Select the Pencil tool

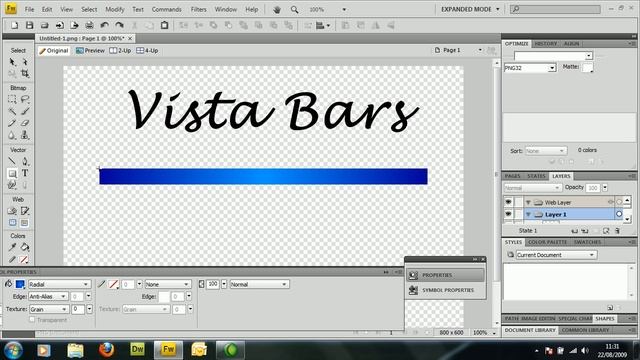(x=12, y=123)
